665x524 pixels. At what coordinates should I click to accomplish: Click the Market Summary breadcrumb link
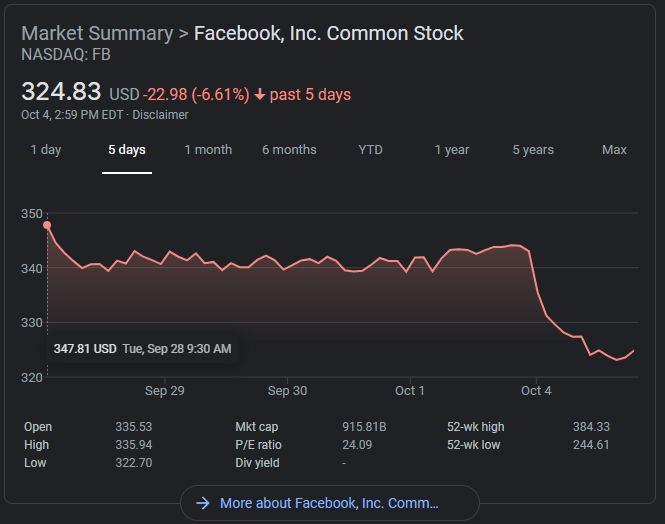[97, 33]
